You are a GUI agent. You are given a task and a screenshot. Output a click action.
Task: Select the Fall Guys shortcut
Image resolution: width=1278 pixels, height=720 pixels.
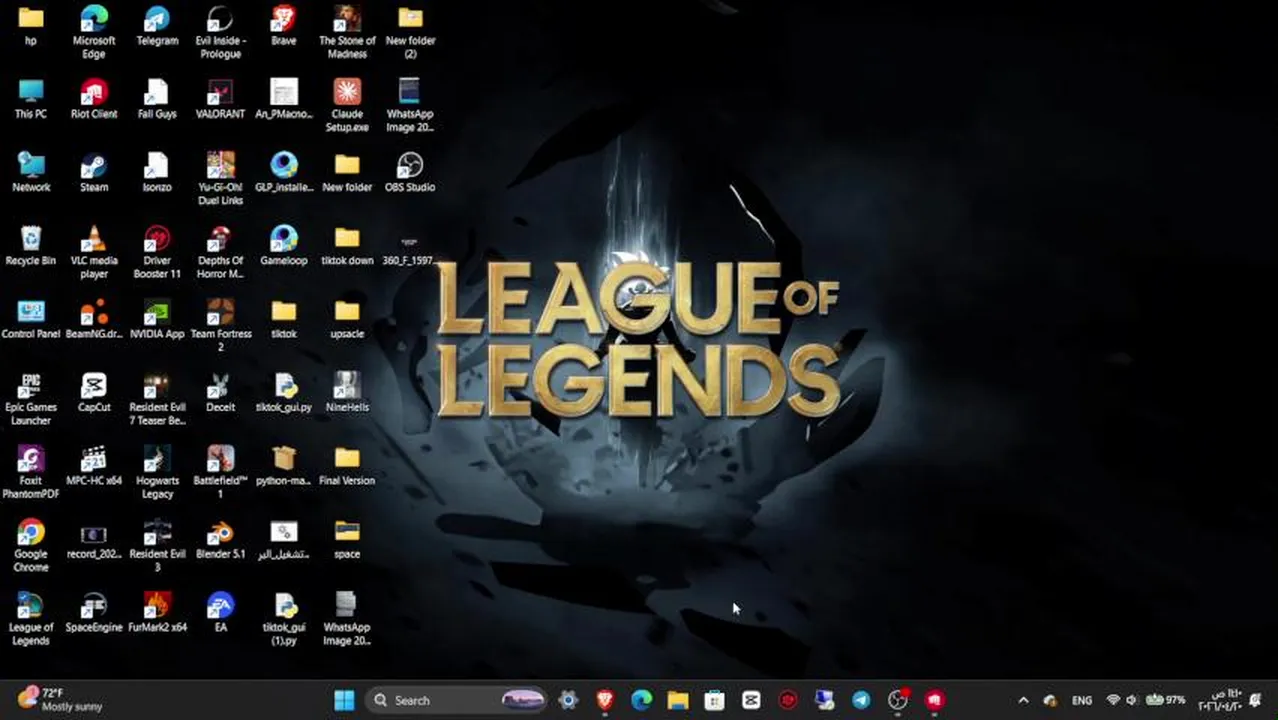(x=157, y=99)
